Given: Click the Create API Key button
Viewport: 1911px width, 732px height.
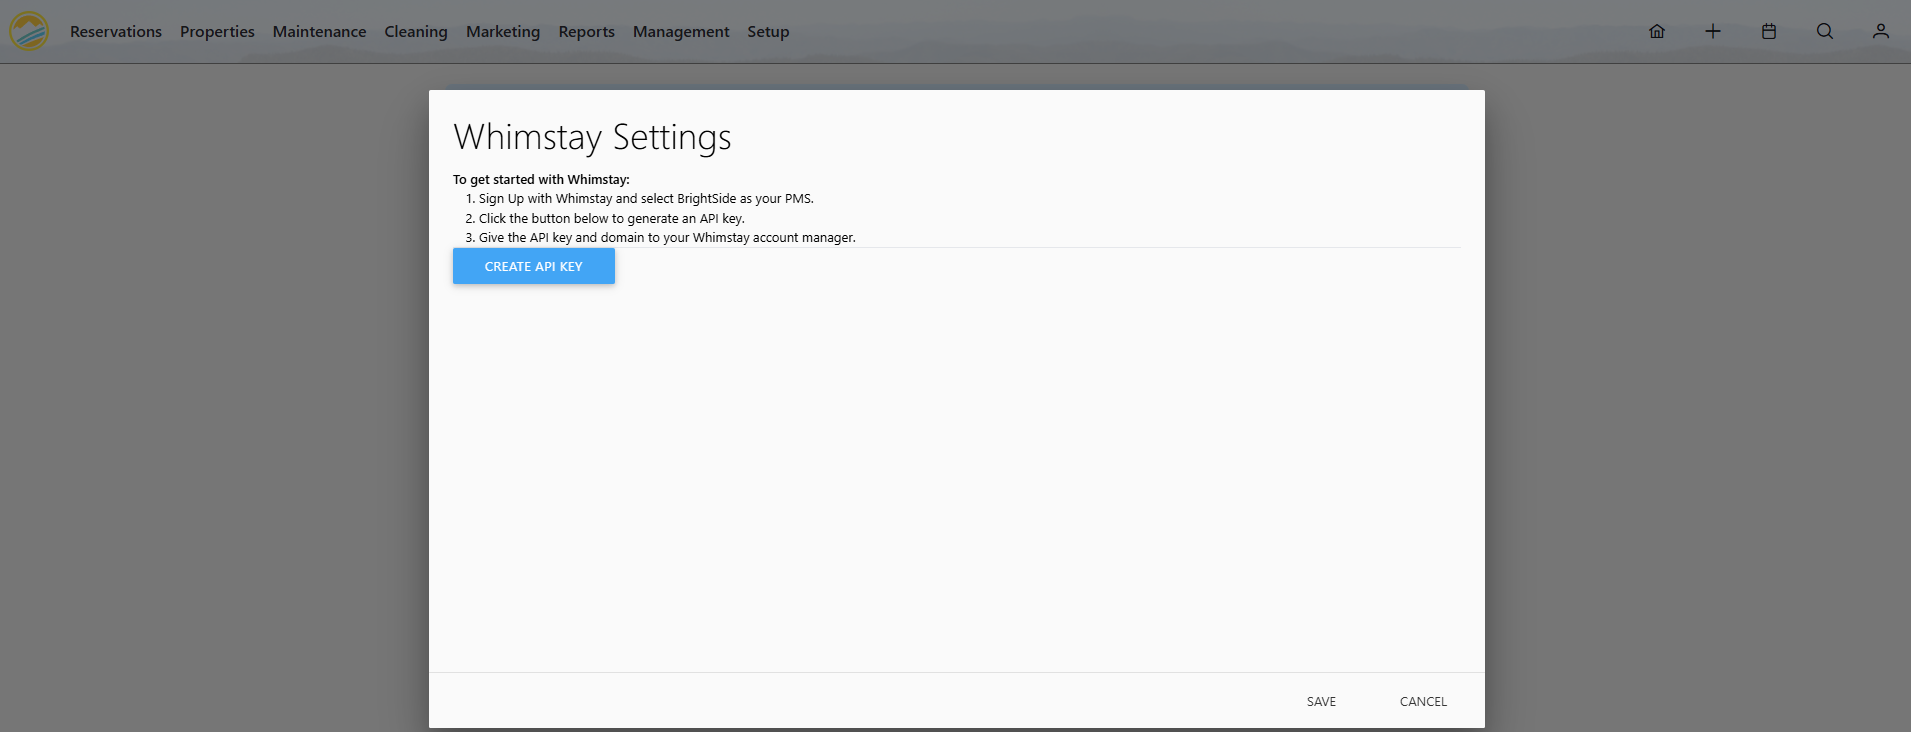Looking at the screenshot, I should pyautogui.click(x=534, y=266).
